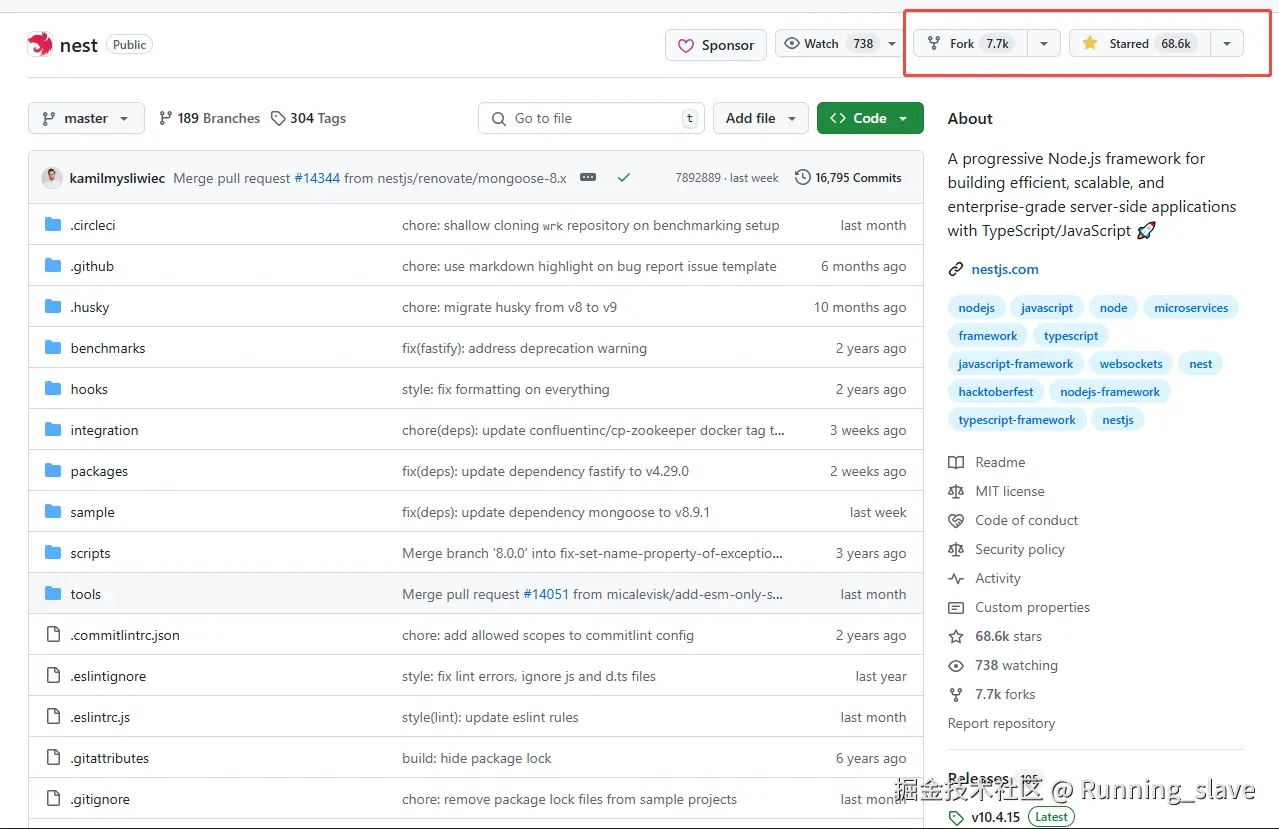Click the star icon beside 68.6k stars

point(956,636)
